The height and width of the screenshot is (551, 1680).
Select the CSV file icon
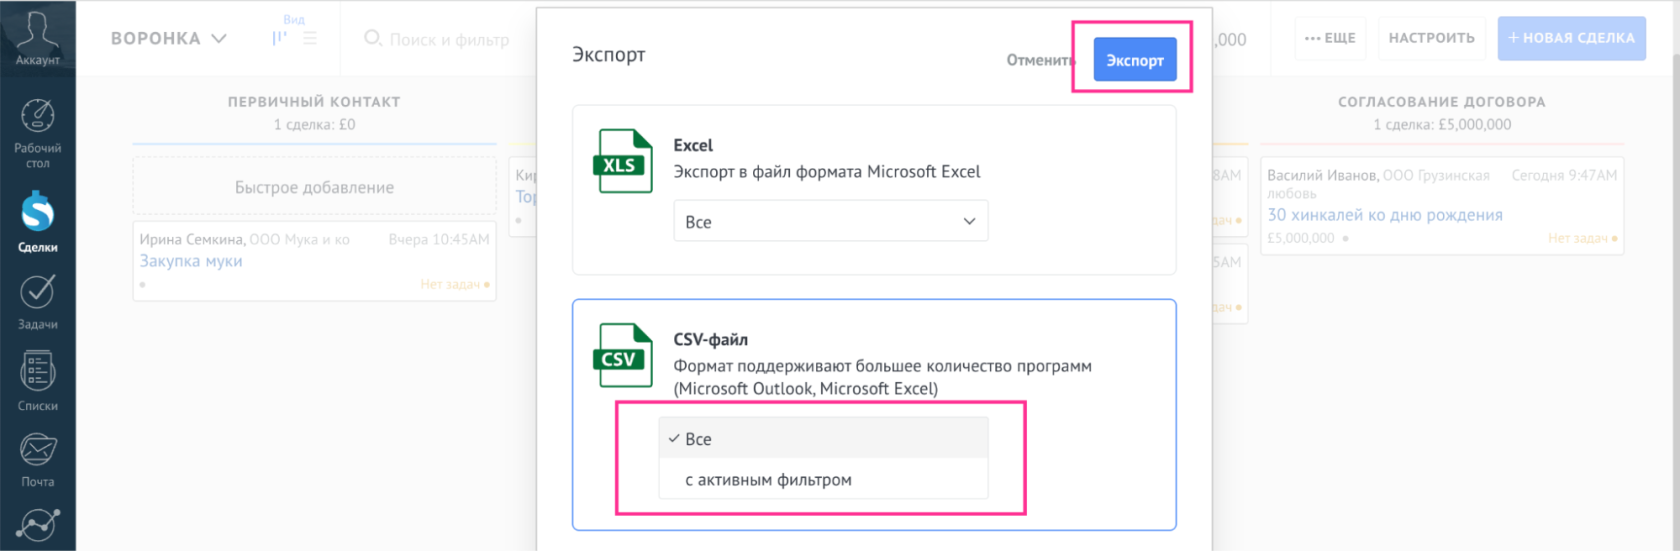(x=623, y=355)
